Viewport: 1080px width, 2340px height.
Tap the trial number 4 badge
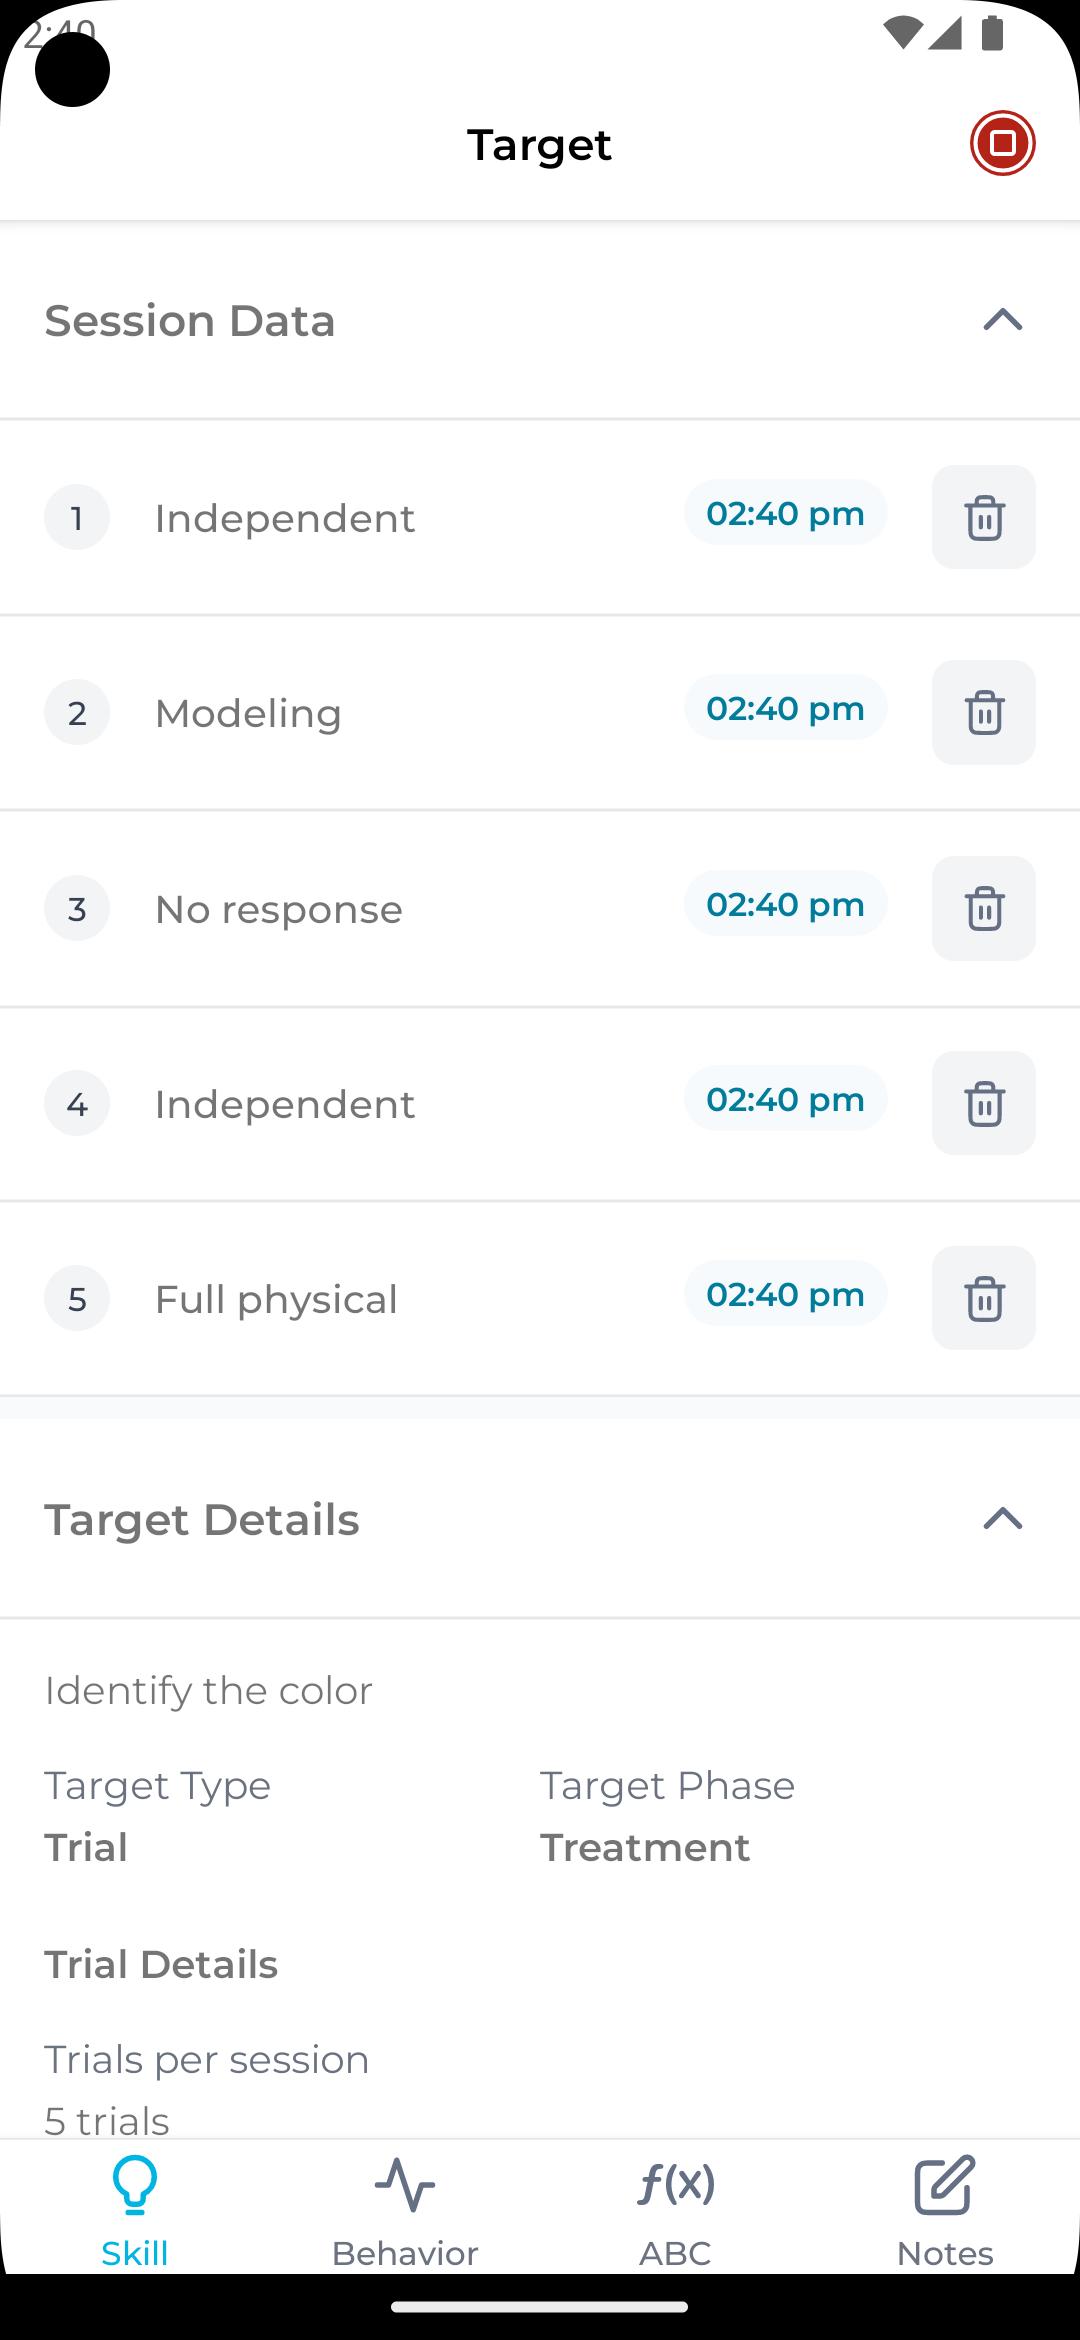pyautogui.click(x=77, y=1103)
